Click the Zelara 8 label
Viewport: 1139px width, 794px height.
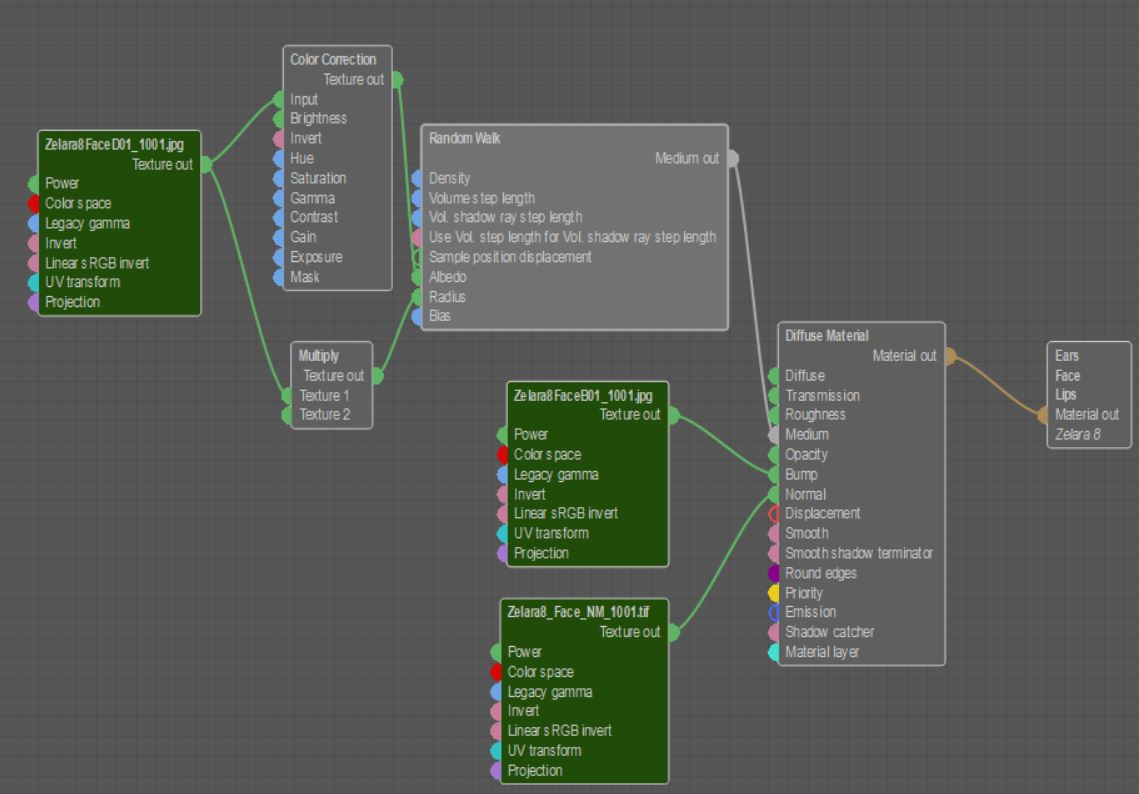pyautogui.click(x=1078, y=434)
